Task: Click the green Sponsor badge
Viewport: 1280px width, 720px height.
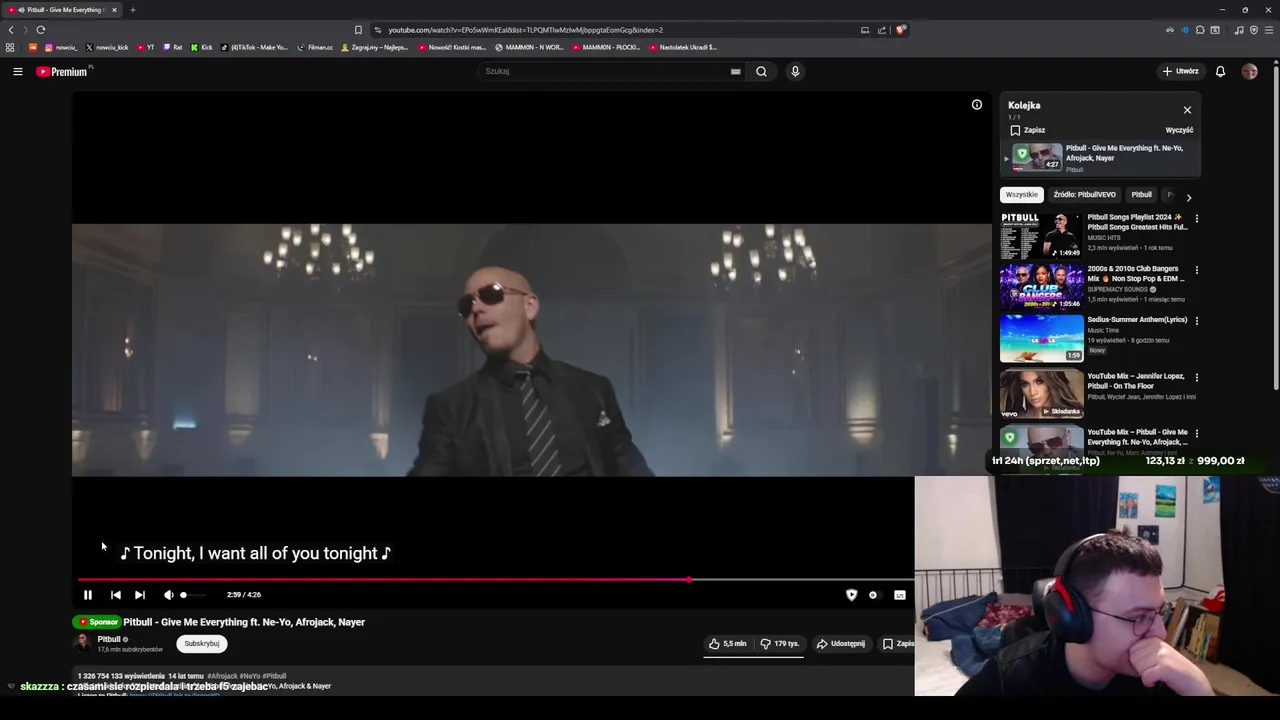Action: (98, 622)
